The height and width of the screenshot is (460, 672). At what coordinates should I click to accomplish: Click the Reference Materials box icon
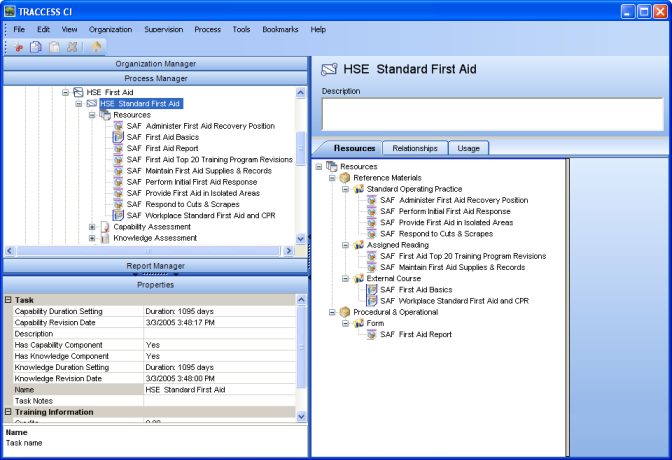345,178
